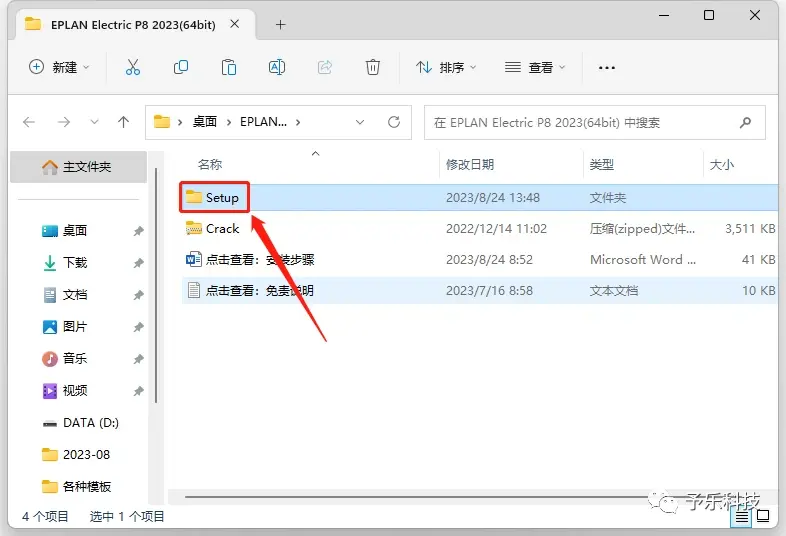Unpin 音乐 using its pin icon
786x536 pixels.
click(x=138, y=360)
